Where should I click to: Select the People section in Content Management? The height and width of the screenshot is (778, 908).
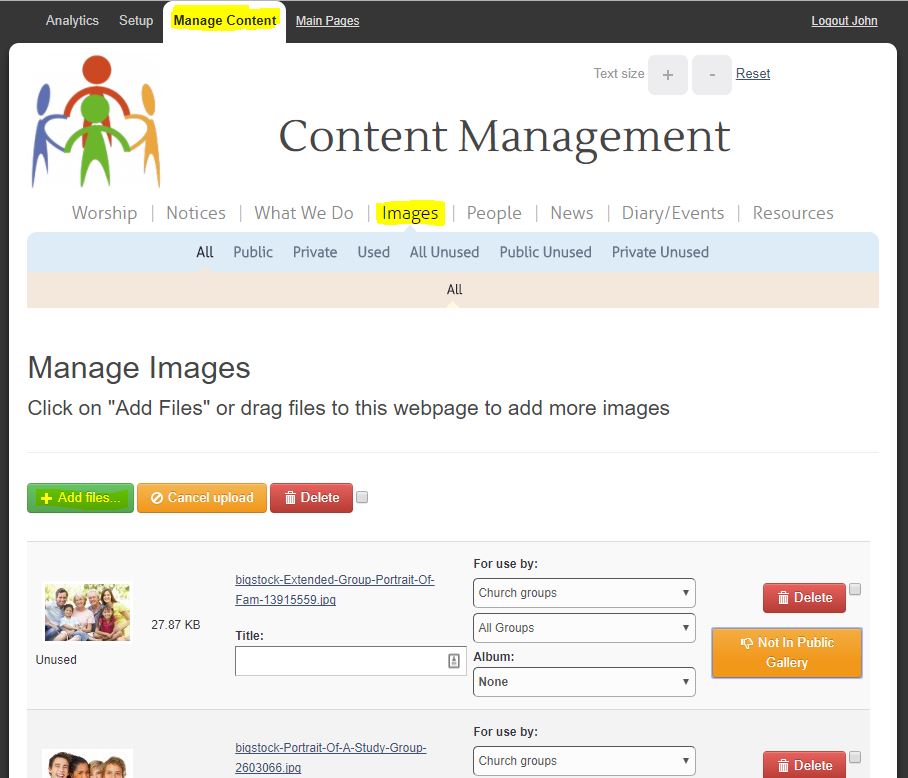(x=493, y=213)
